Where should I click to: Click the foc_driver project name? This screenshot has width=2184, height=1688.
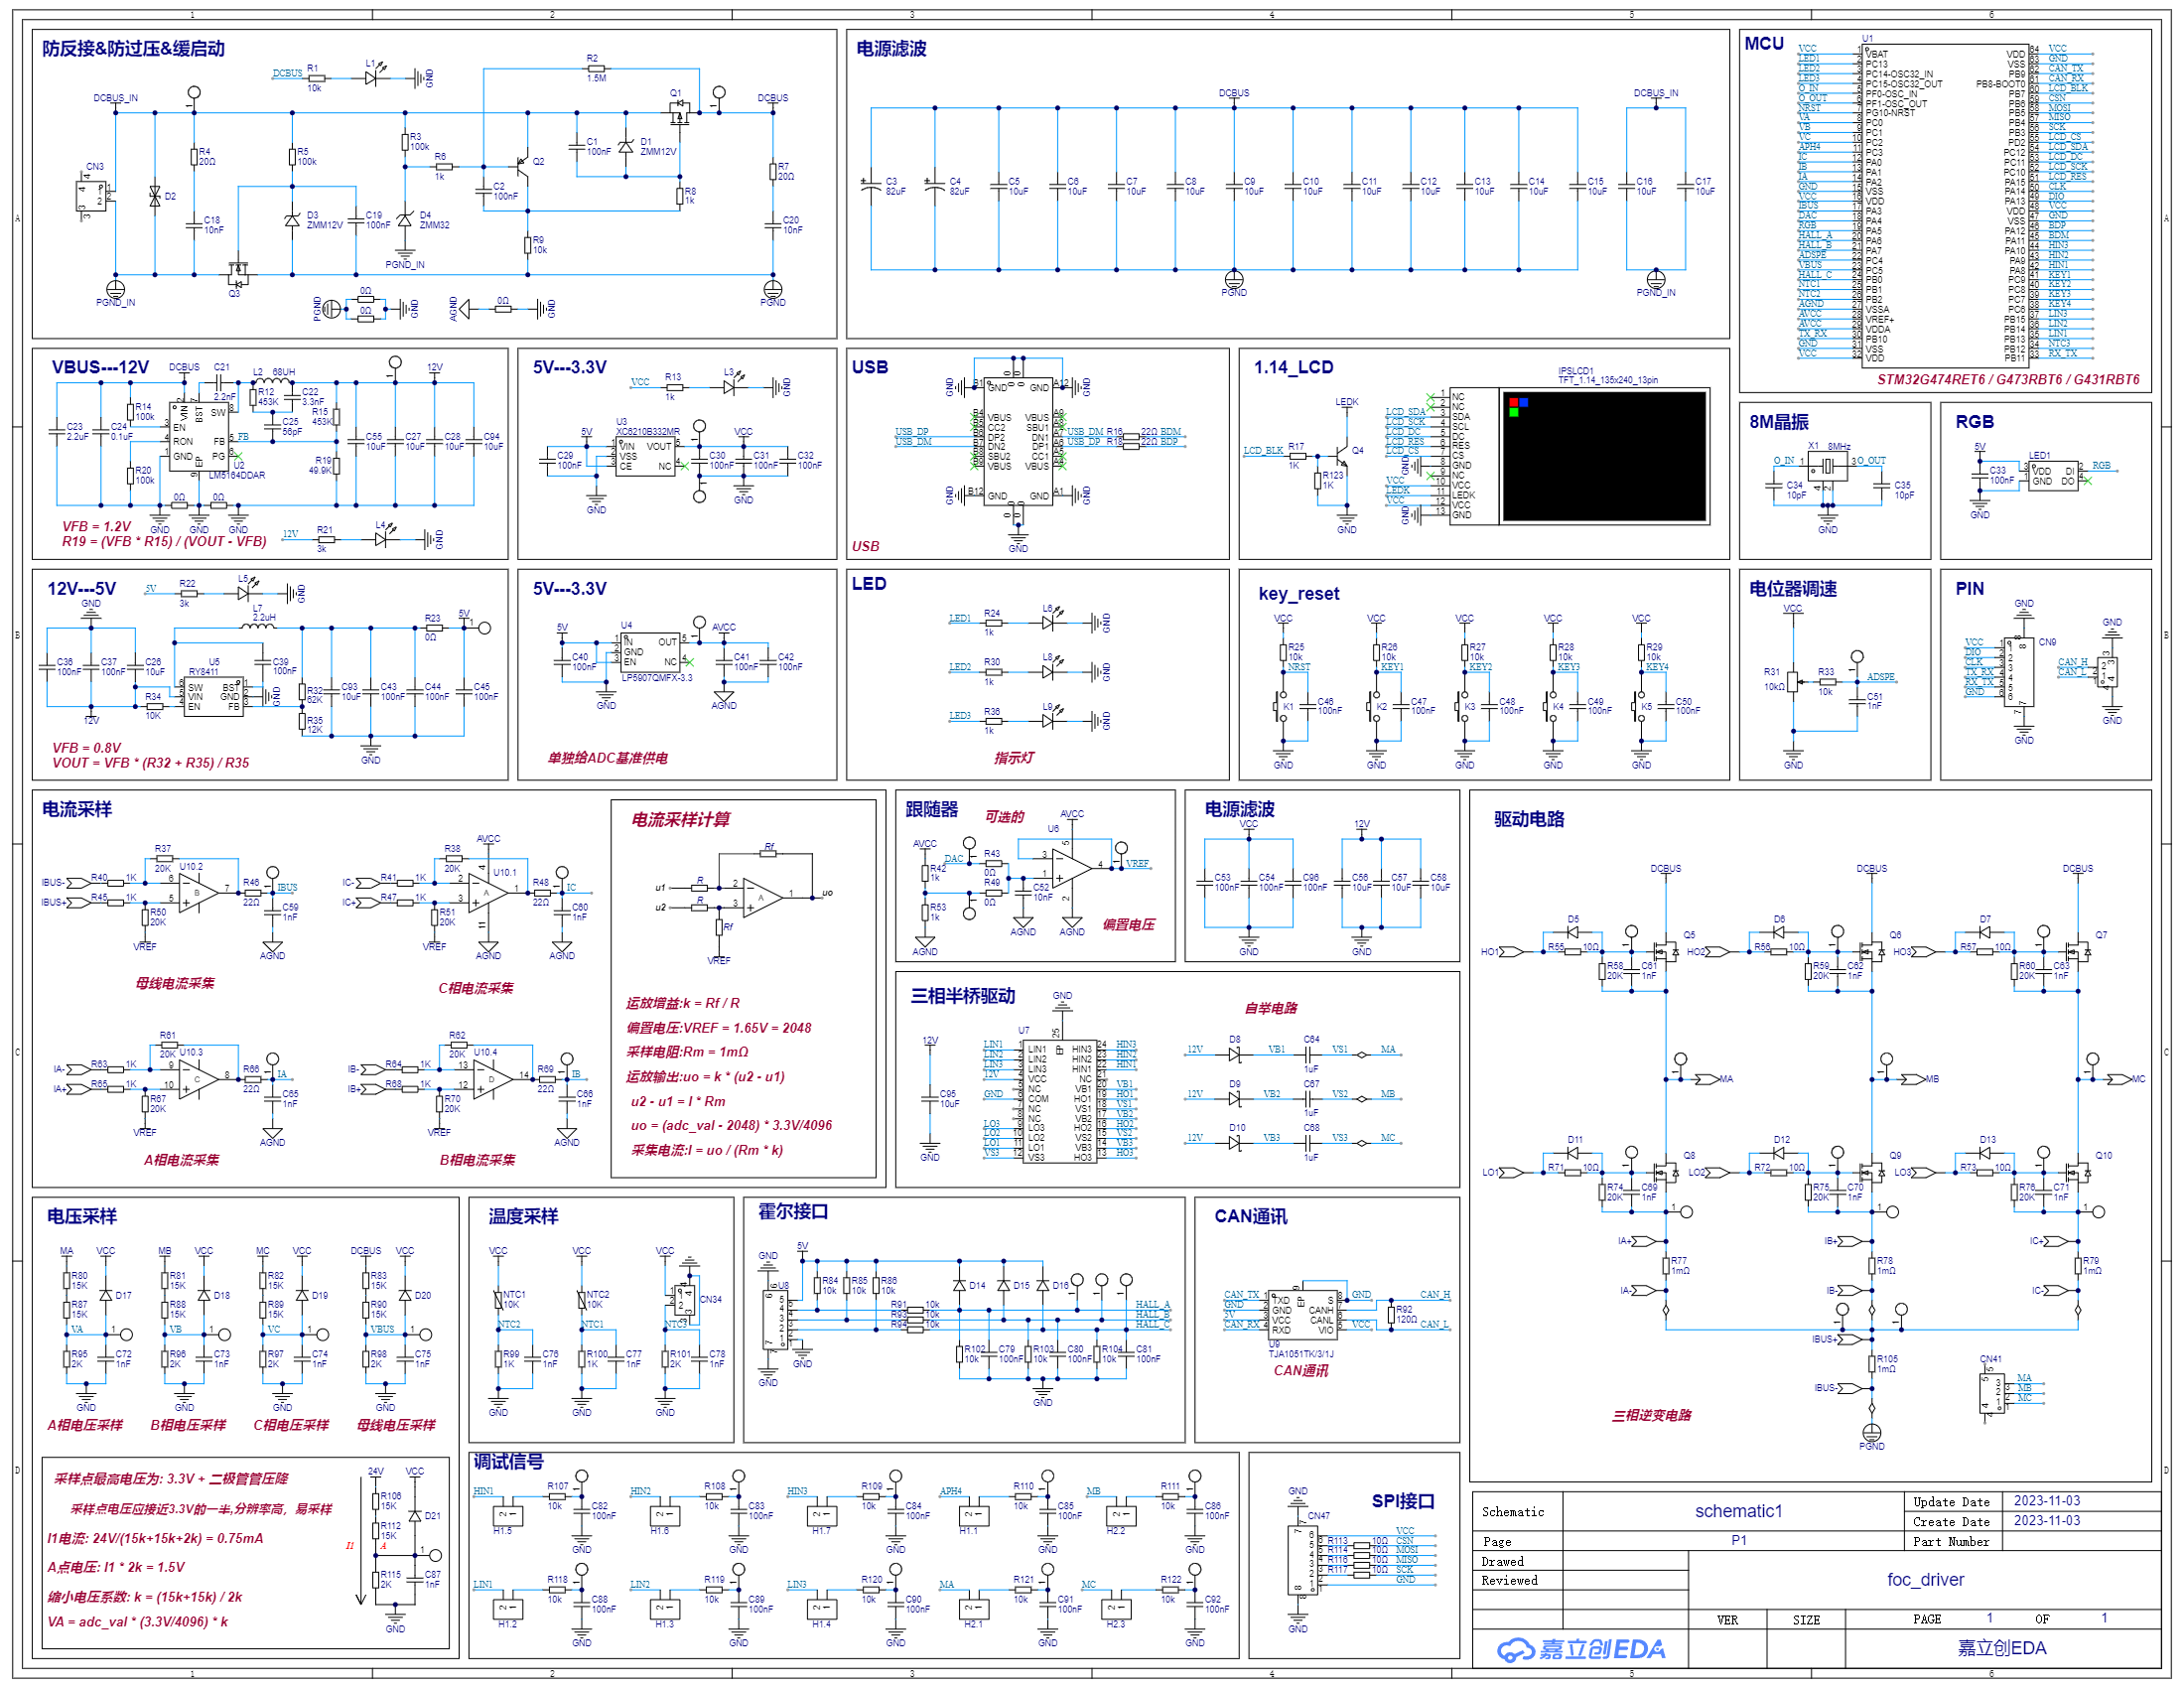pos(1925,1580)
